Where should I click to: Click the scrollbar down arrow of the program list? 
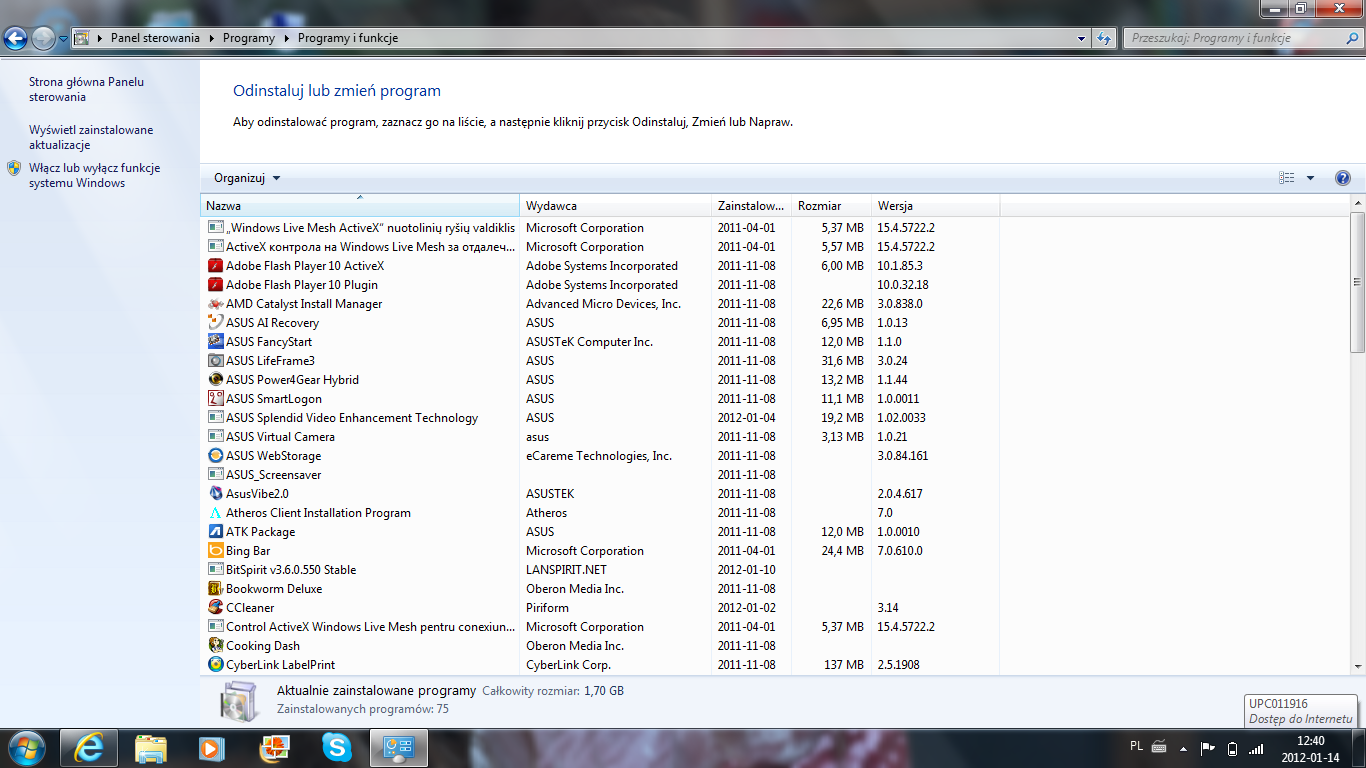(1357, 666)
